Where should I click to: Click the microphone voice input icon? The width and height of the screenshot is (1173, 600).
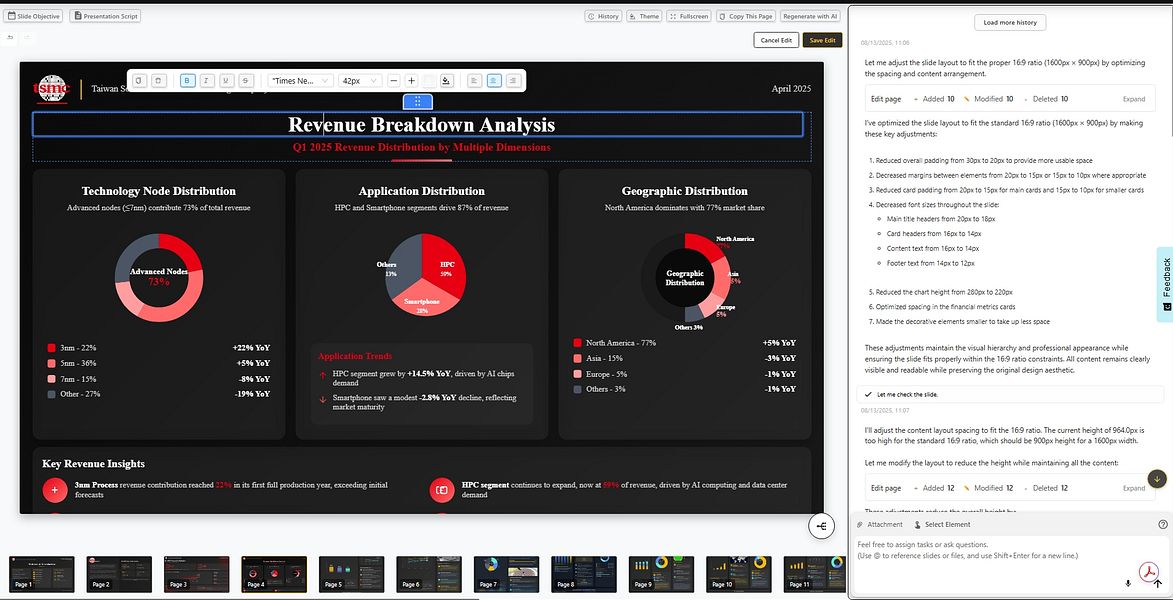(1128, 583)
